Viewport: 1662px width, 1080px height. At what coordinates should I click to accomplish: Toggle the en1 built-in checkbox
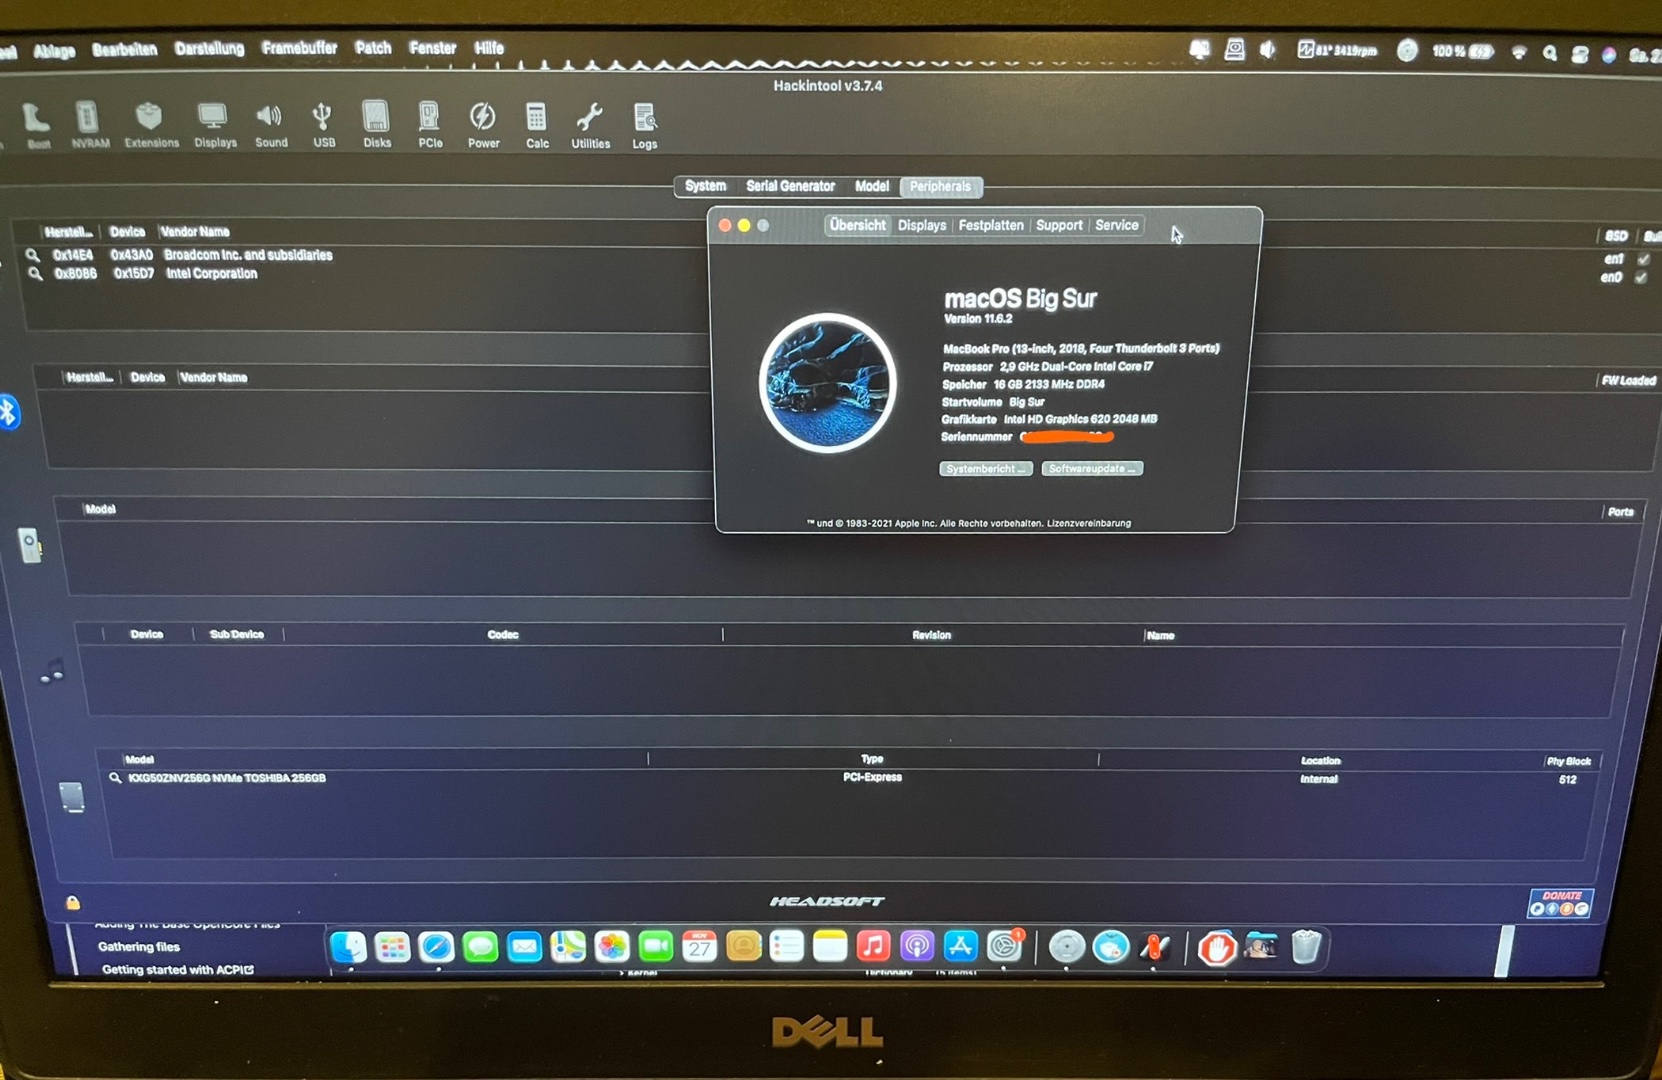(1643, 259)
